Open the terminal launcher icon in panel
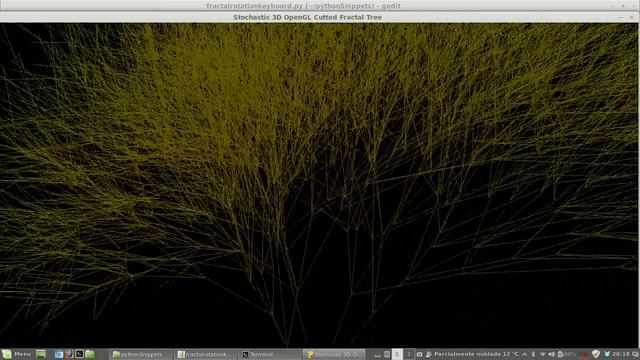Screen dimensions: 640x360 (79, 354)
